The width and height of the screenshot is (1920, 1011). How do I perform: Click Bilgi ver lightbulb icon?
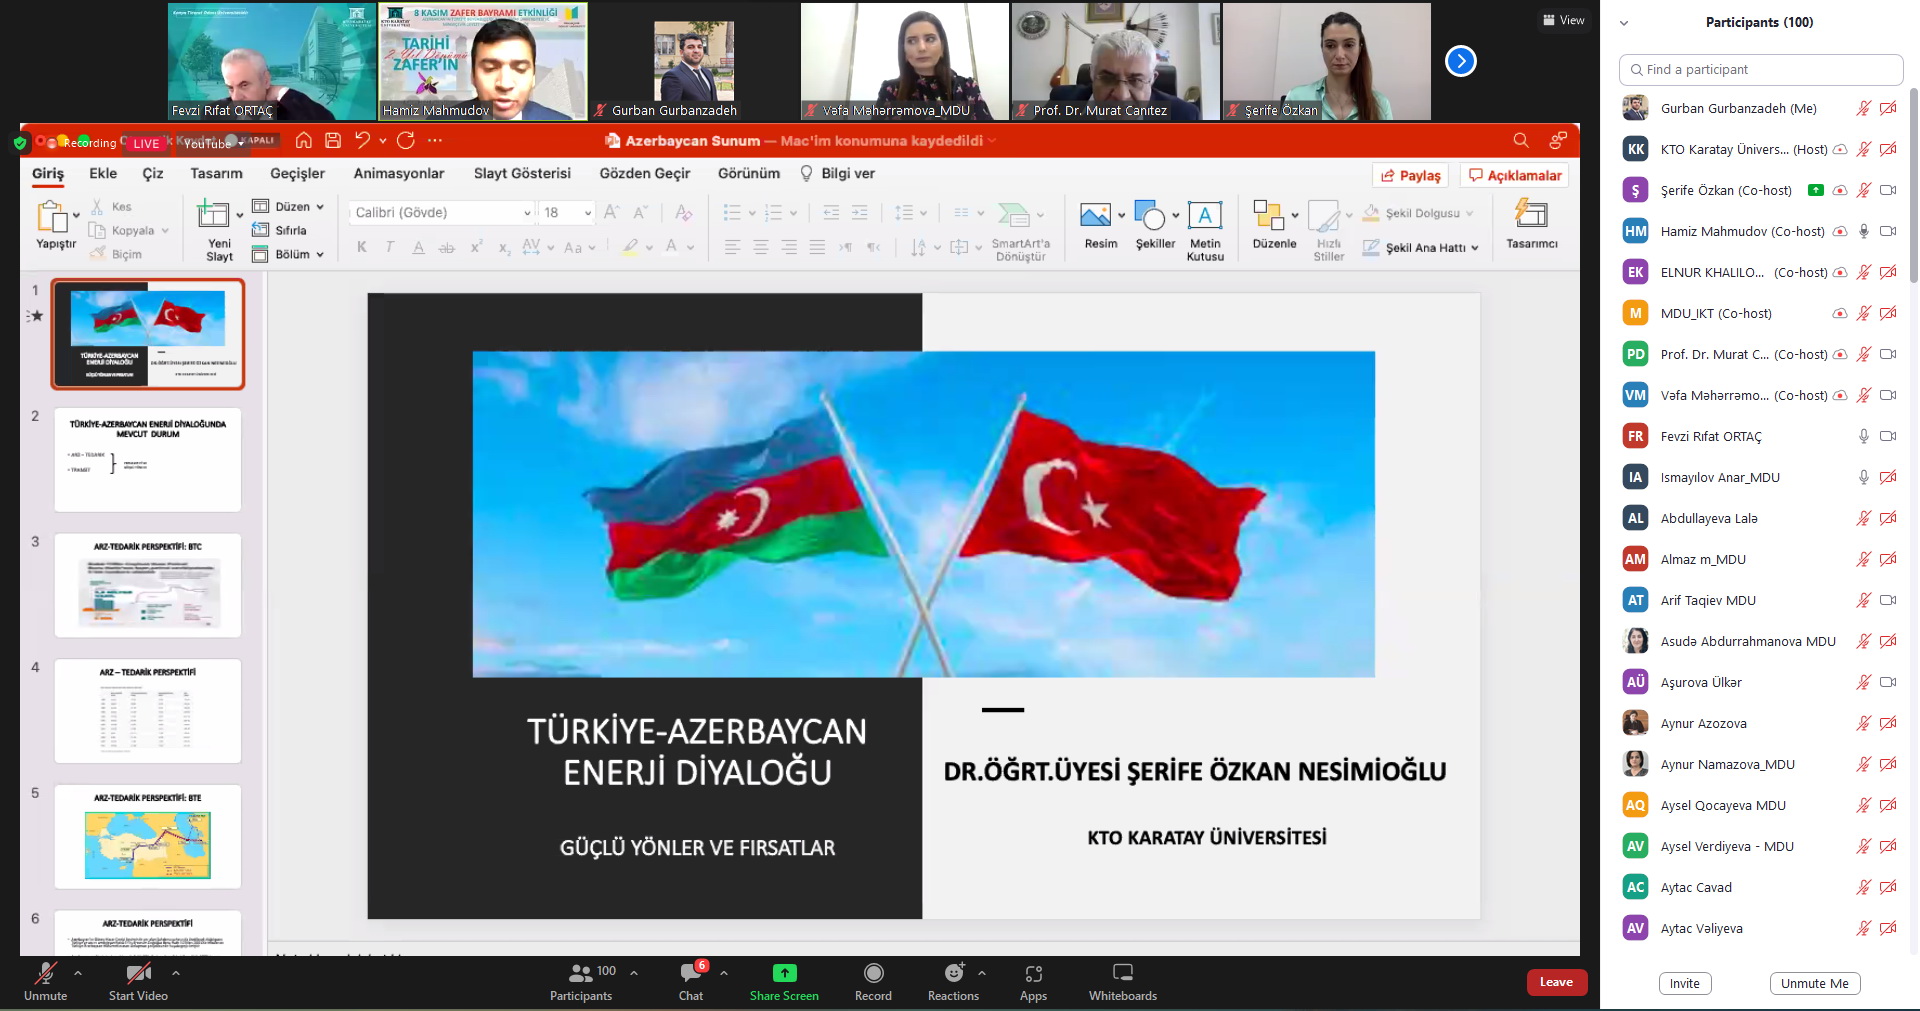pos(806,173)
